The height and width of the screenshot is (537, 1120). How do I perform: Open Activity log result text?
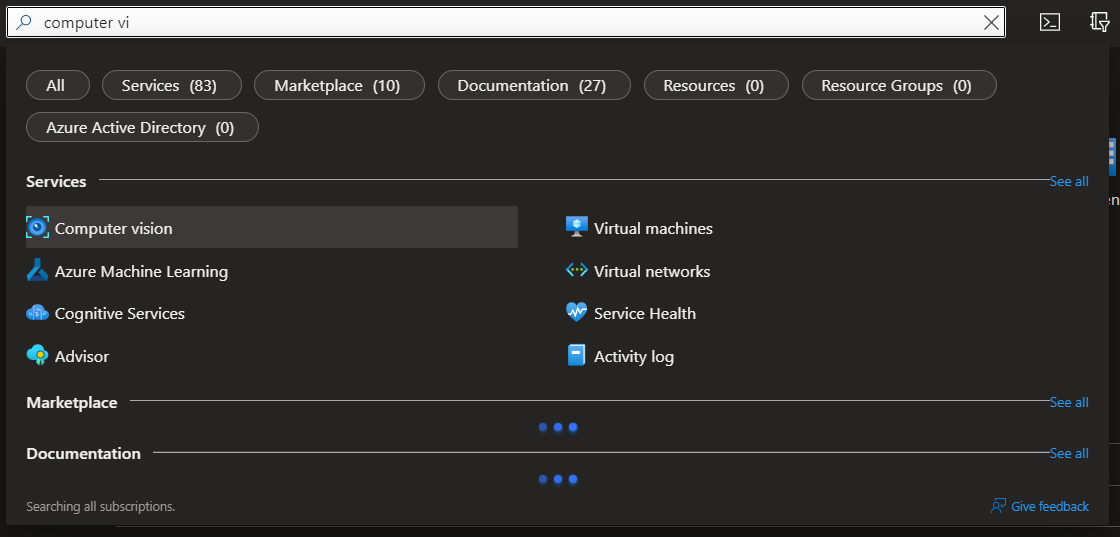point(634,356)
